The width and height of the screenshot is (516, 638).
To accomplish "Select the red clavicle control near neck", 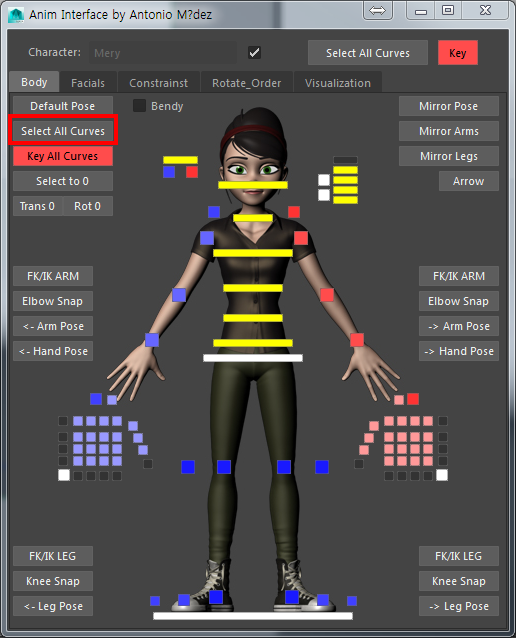I will 294,212.
